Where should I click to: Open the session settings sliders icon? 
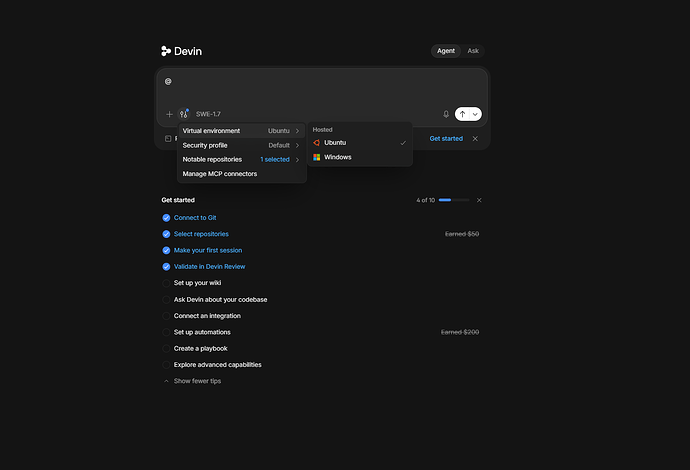click(184, 114)
